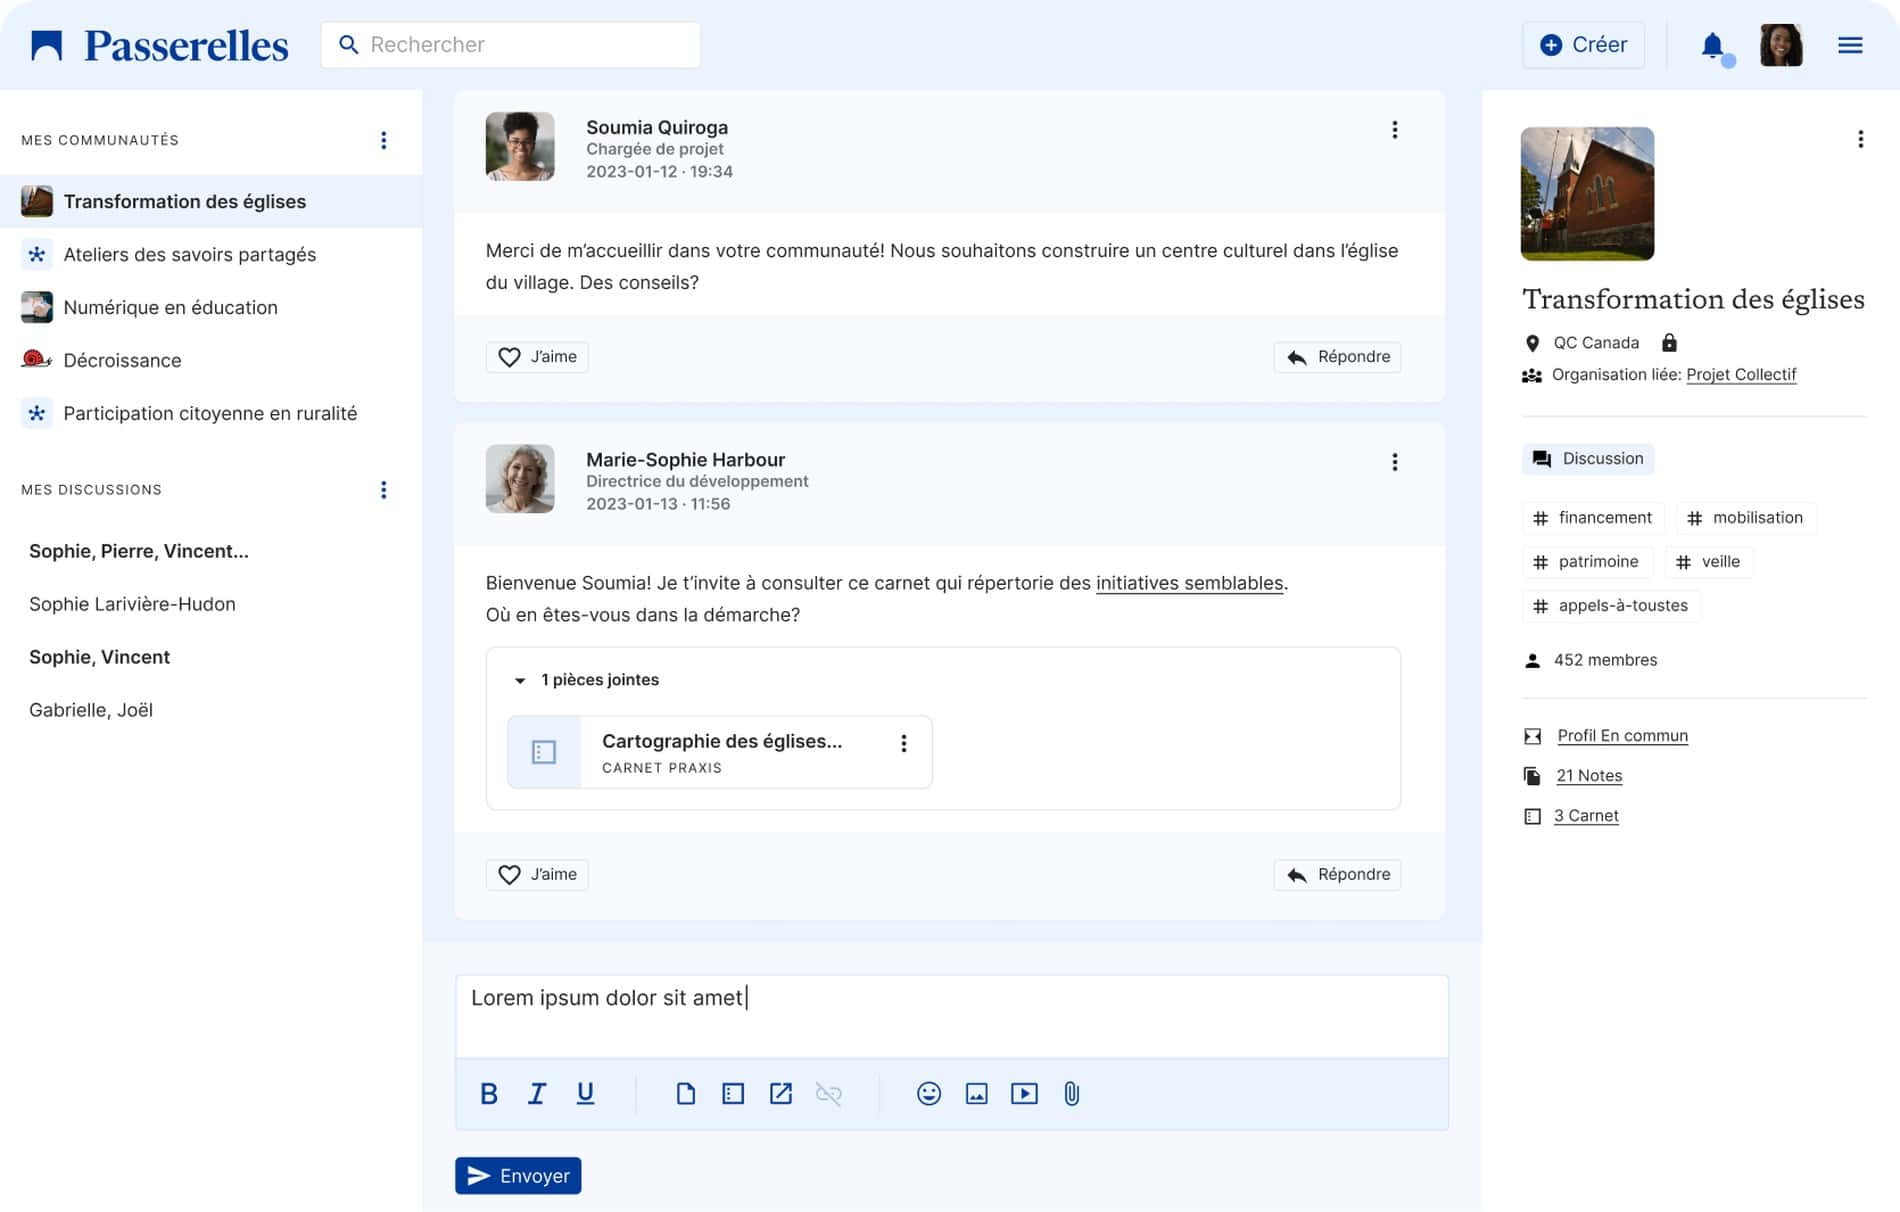Screen dimensions: 1900x1212
Task: Click the Transformation des églises cover image
Action: (x=1586, y=193)
